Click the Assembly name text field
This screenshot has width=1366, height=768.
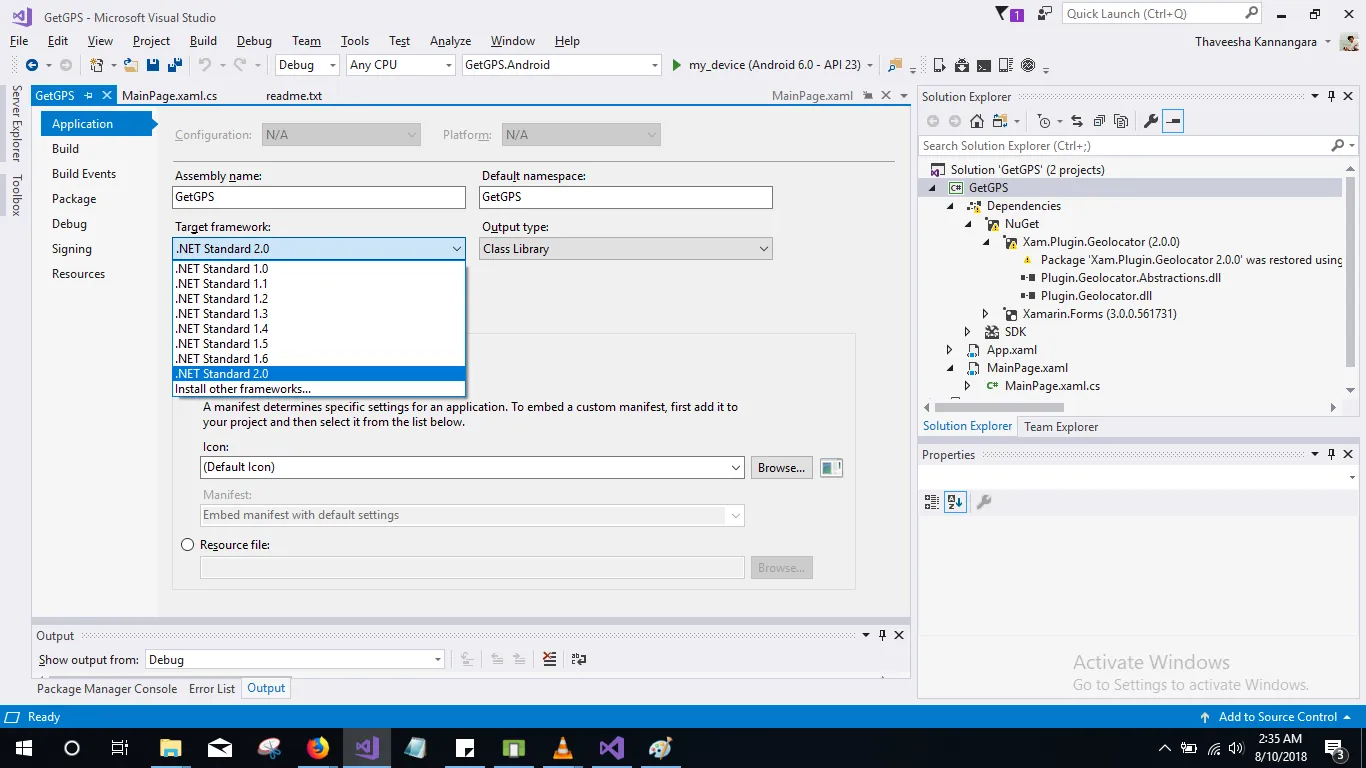319,197
